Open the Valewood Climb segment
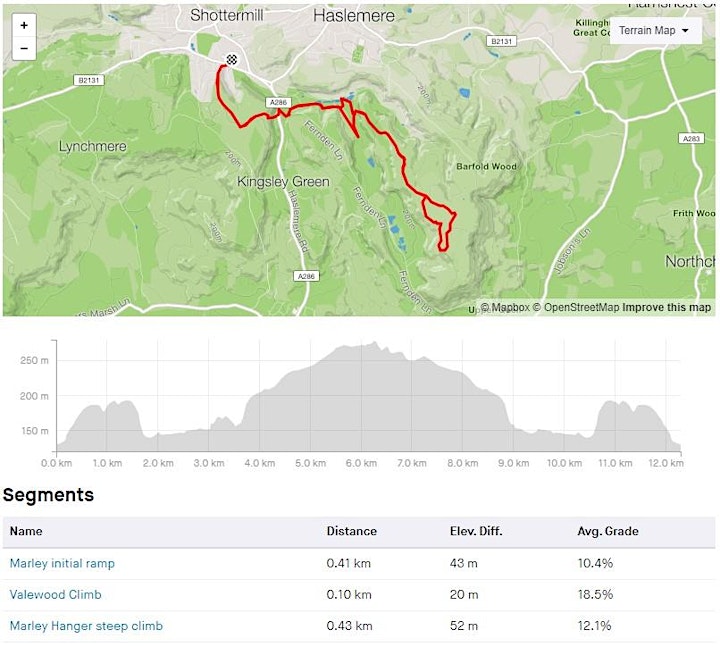Viewport: 720px width, 647px height. tap(55, 595)
